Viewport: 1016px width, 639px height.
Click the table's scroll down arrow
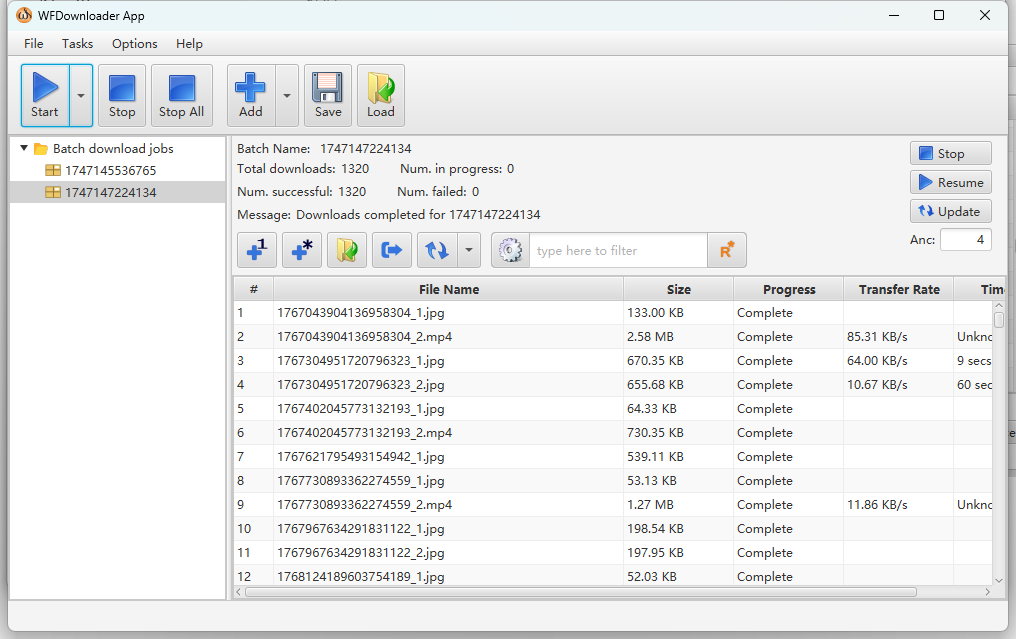pos(999,580)
